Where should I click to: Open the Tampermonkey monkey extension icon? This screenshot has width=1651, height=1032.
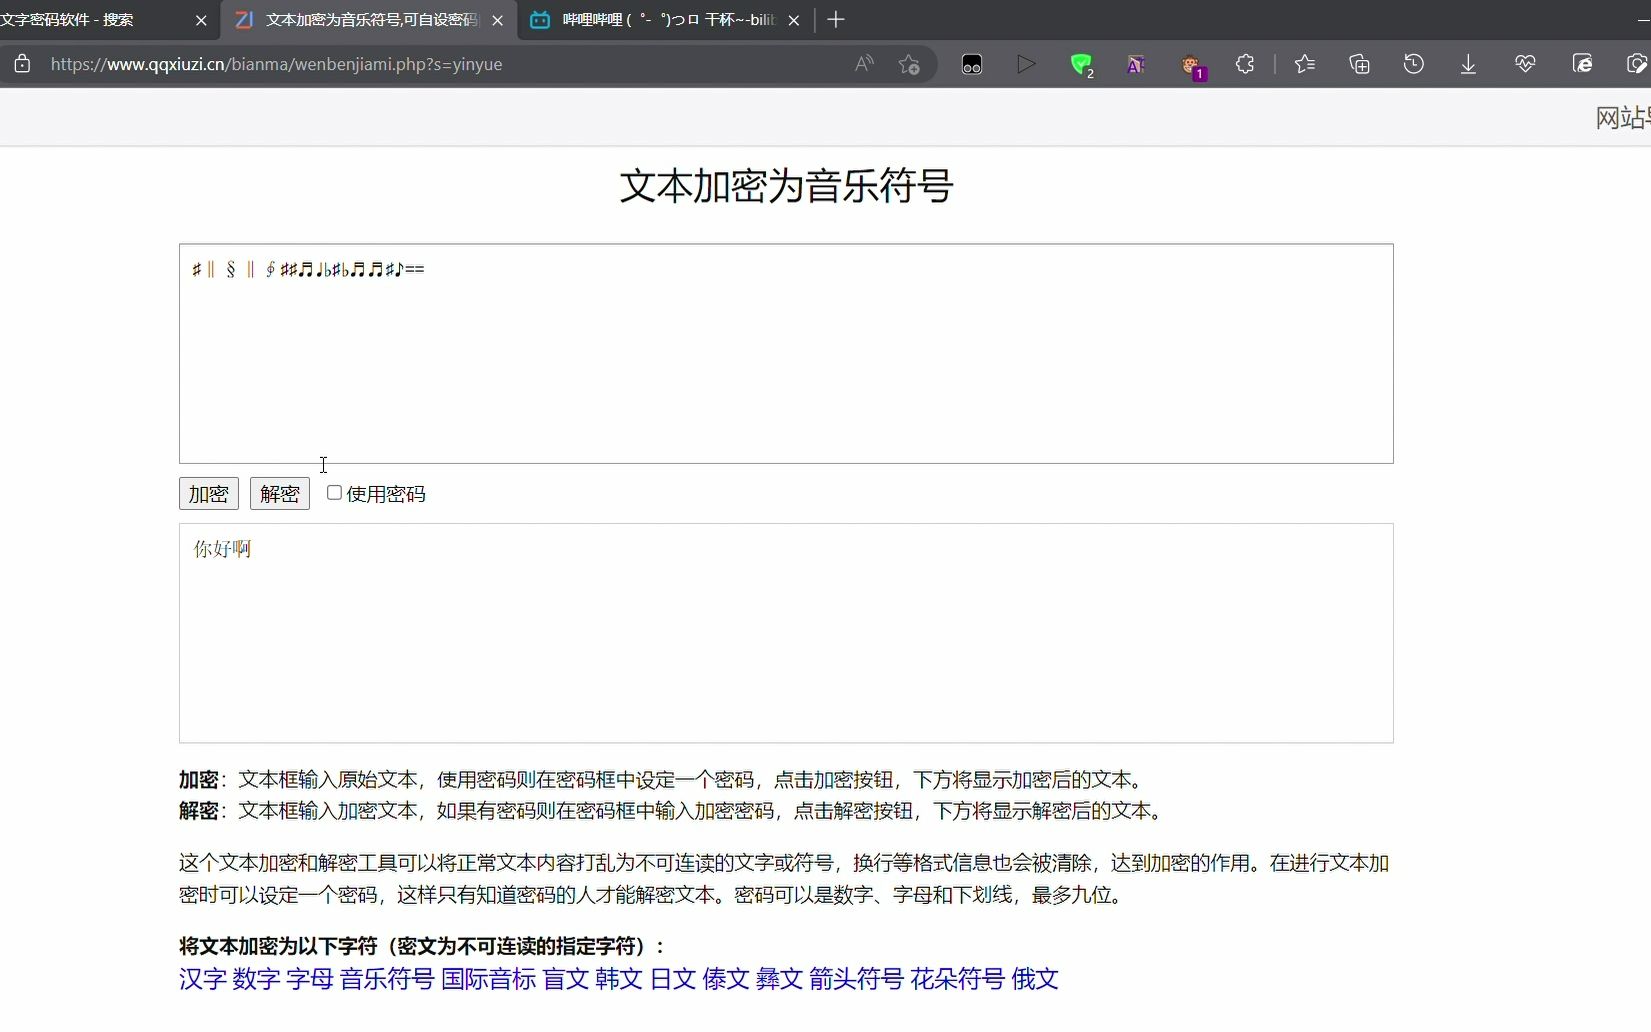pos(1191,66)
